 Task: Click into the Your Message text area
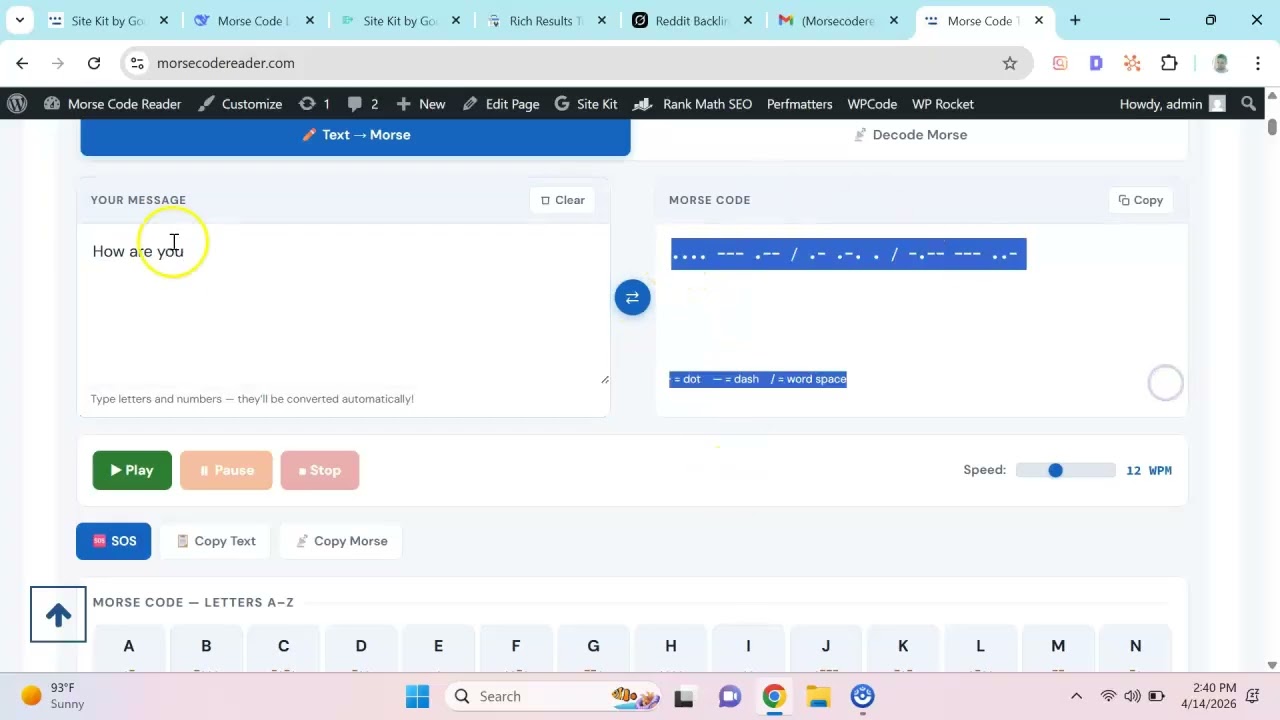point(344,305)
